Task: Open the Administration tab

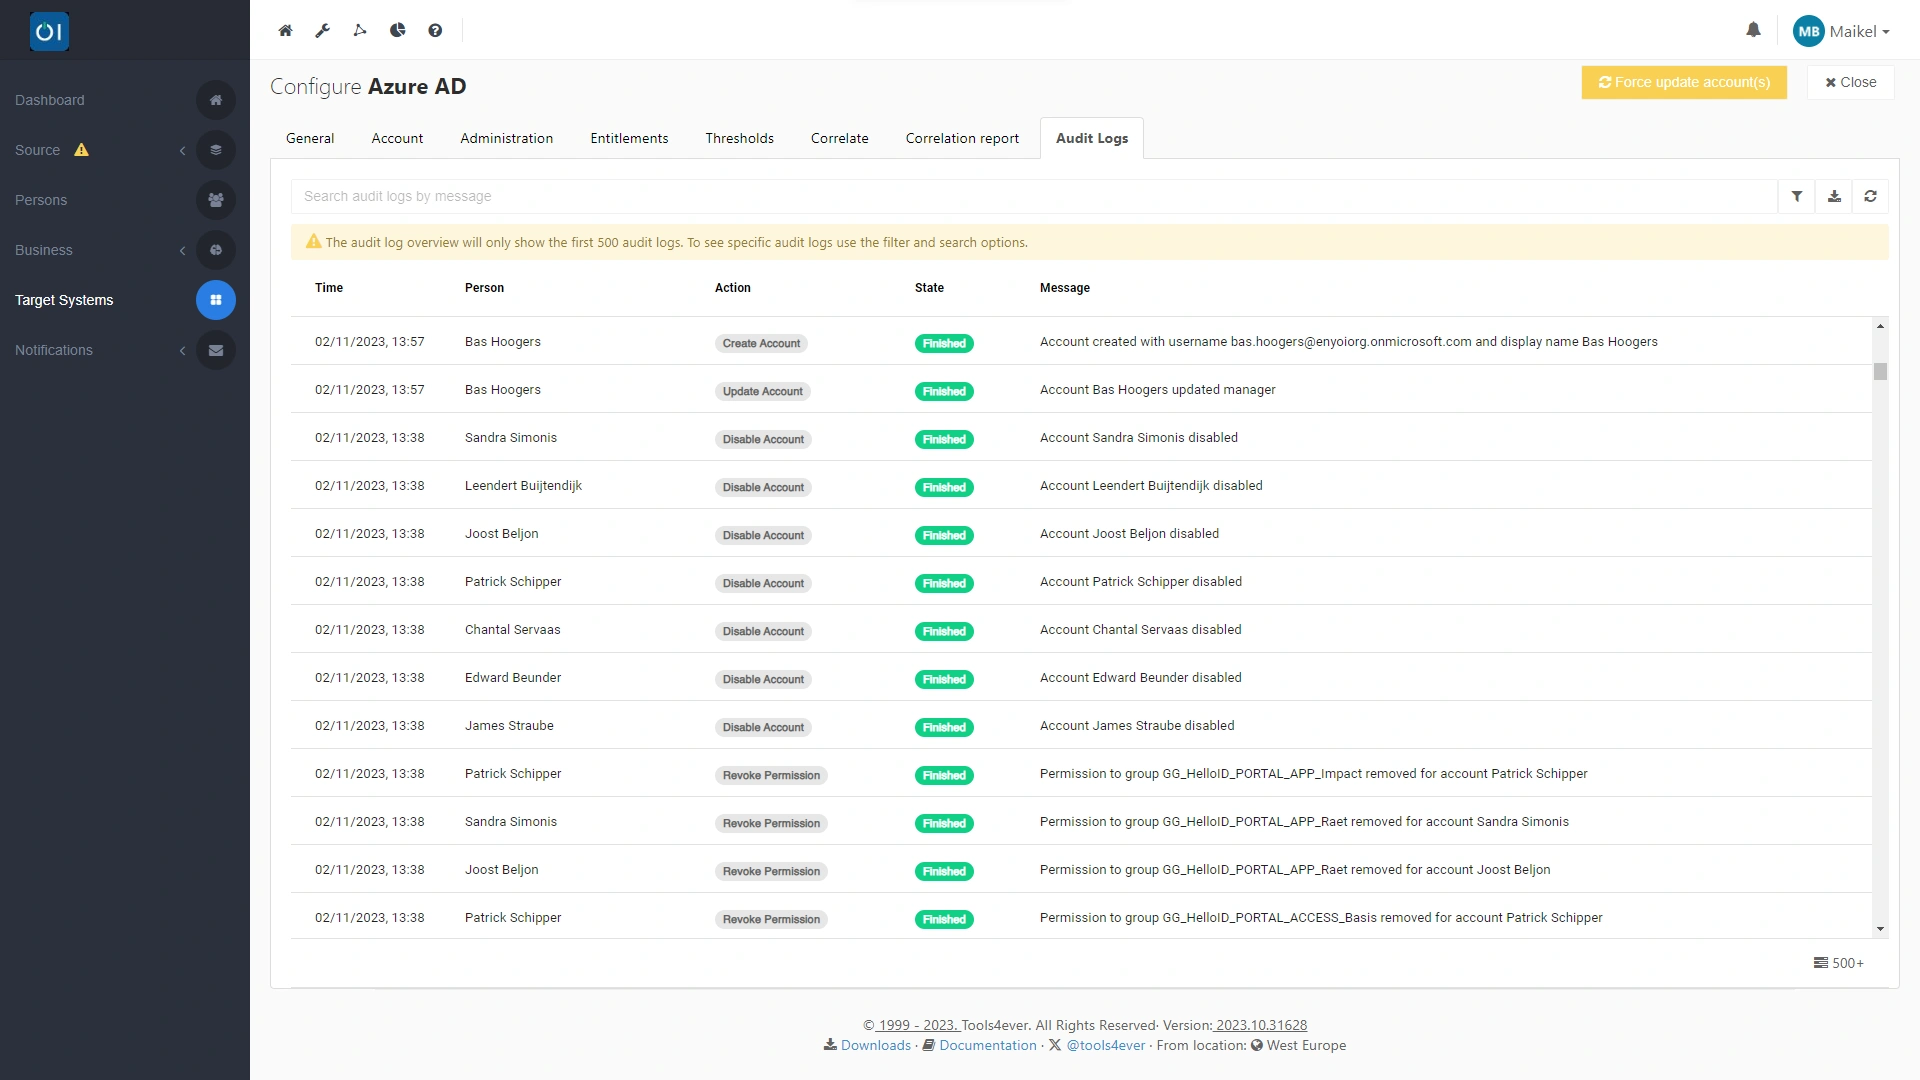Action: [x=506, y=138]
